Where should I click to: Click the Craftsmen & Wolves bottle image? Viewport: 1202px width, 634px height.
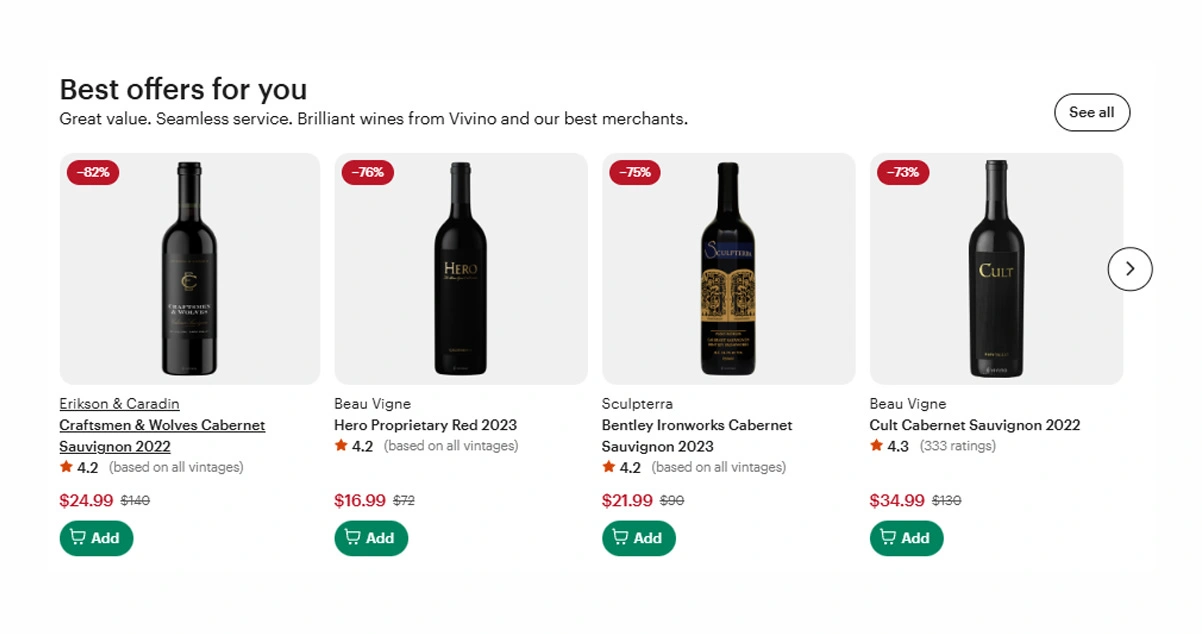tap(189, 268)
